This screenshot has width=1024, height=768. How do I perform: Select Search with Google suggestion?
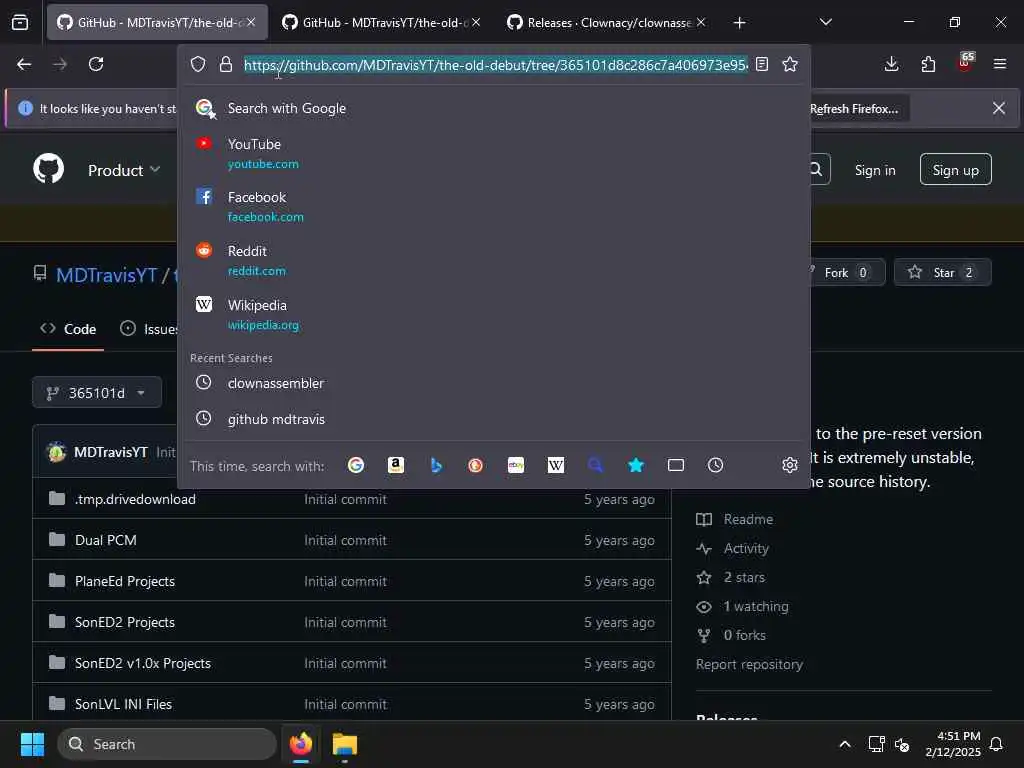click(493, 108)
